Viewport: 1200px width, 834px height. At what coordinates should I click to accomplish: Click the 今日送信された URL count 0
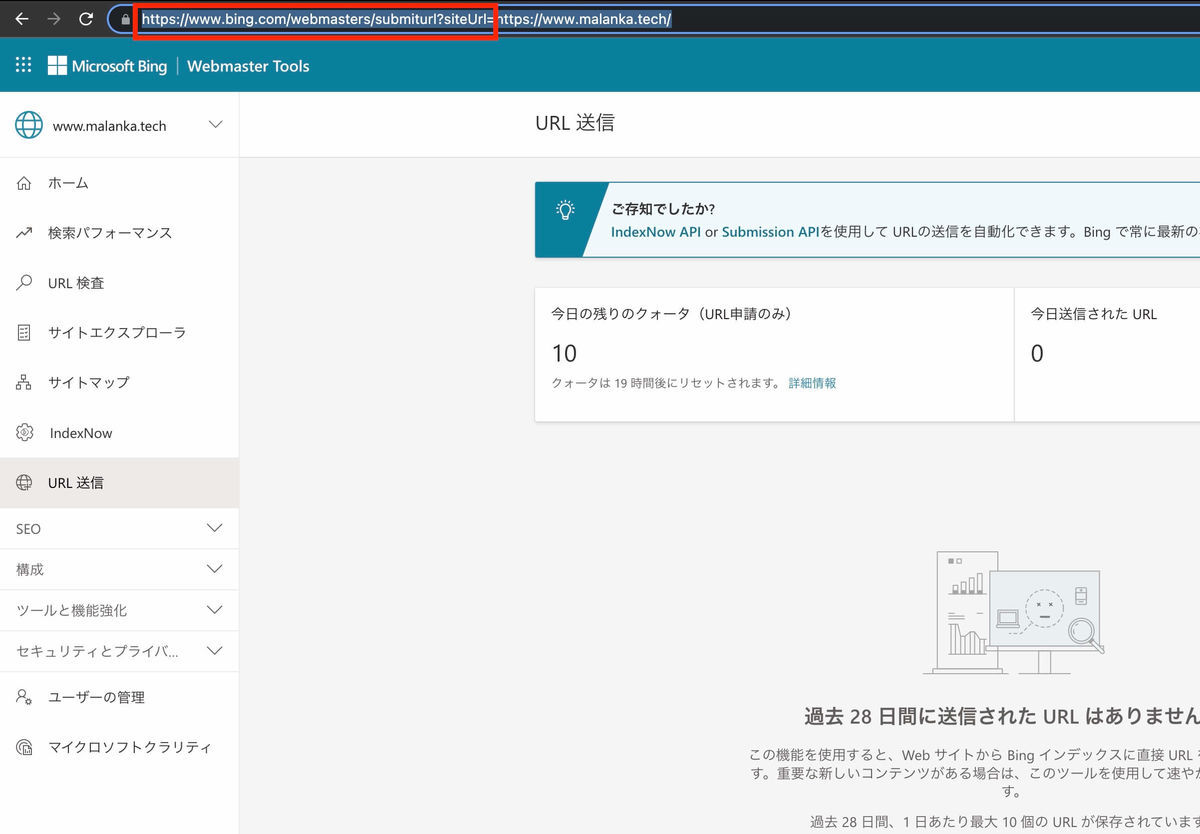[1037, 353]
